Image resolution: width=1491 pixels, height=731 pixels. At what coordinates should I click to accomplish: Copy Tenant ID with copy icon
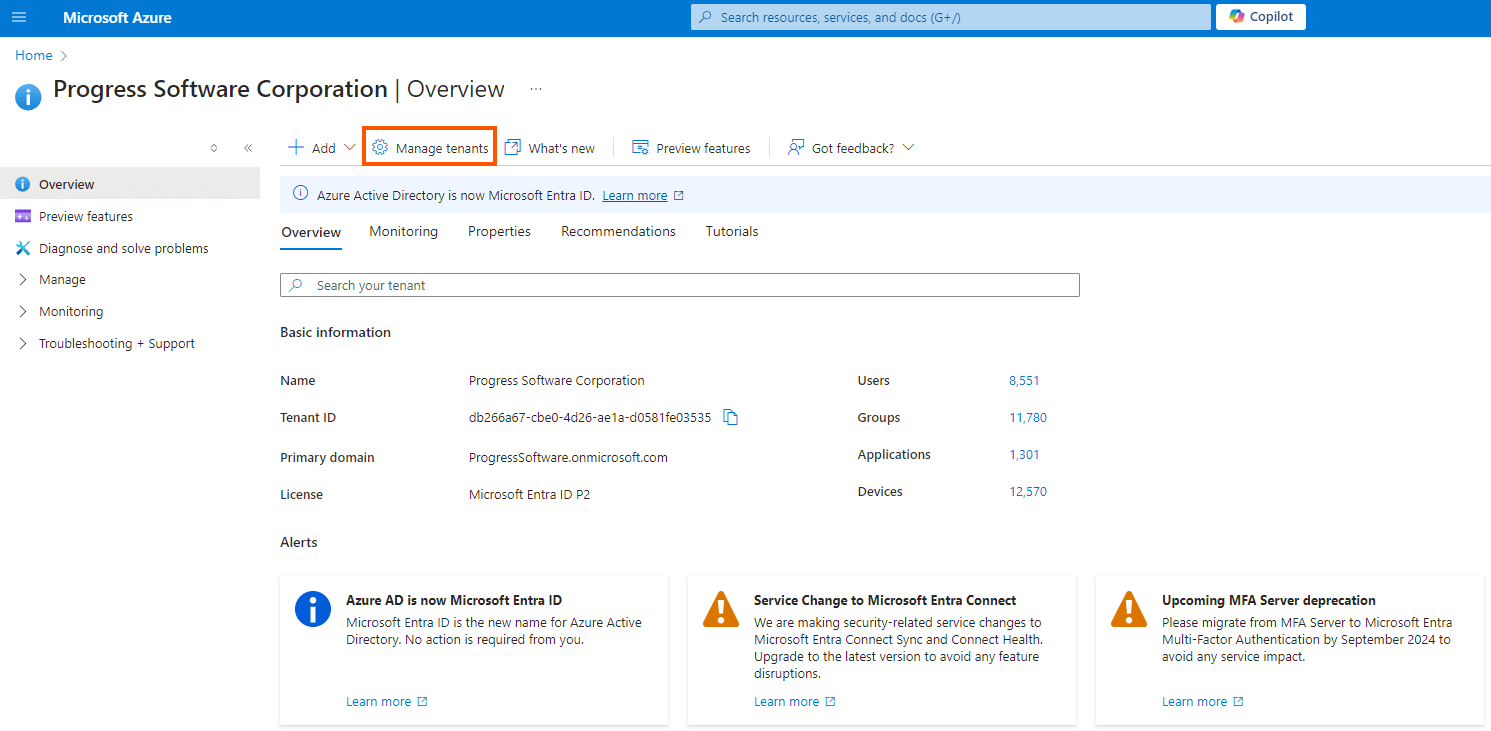(730, 417)
